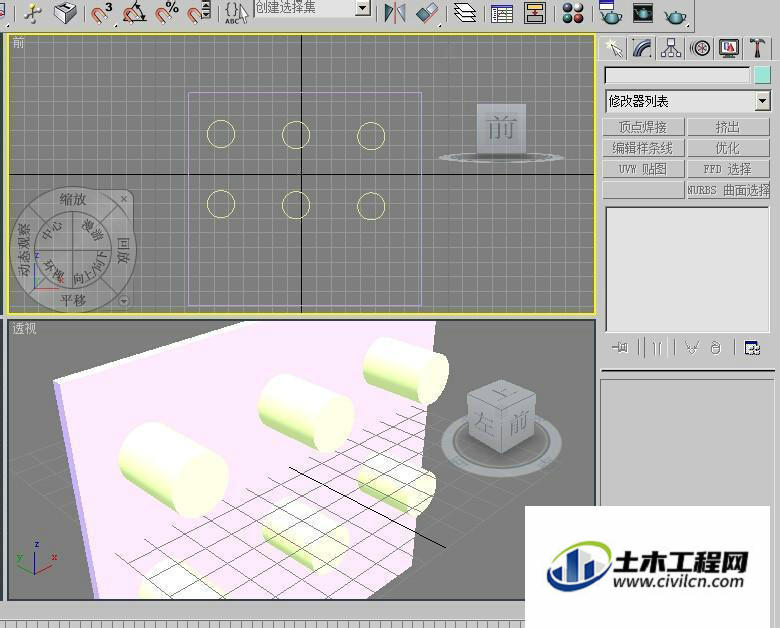Click 缩放 wedge on the steering wheel
The width and height of the screenshot is (780, 628).
[x=73, y=200]
